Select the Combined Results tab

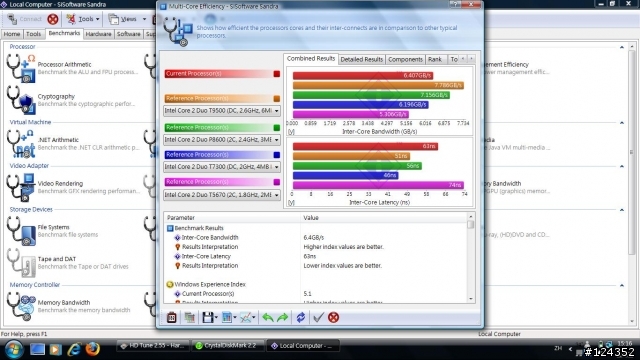tap(311, 59)
